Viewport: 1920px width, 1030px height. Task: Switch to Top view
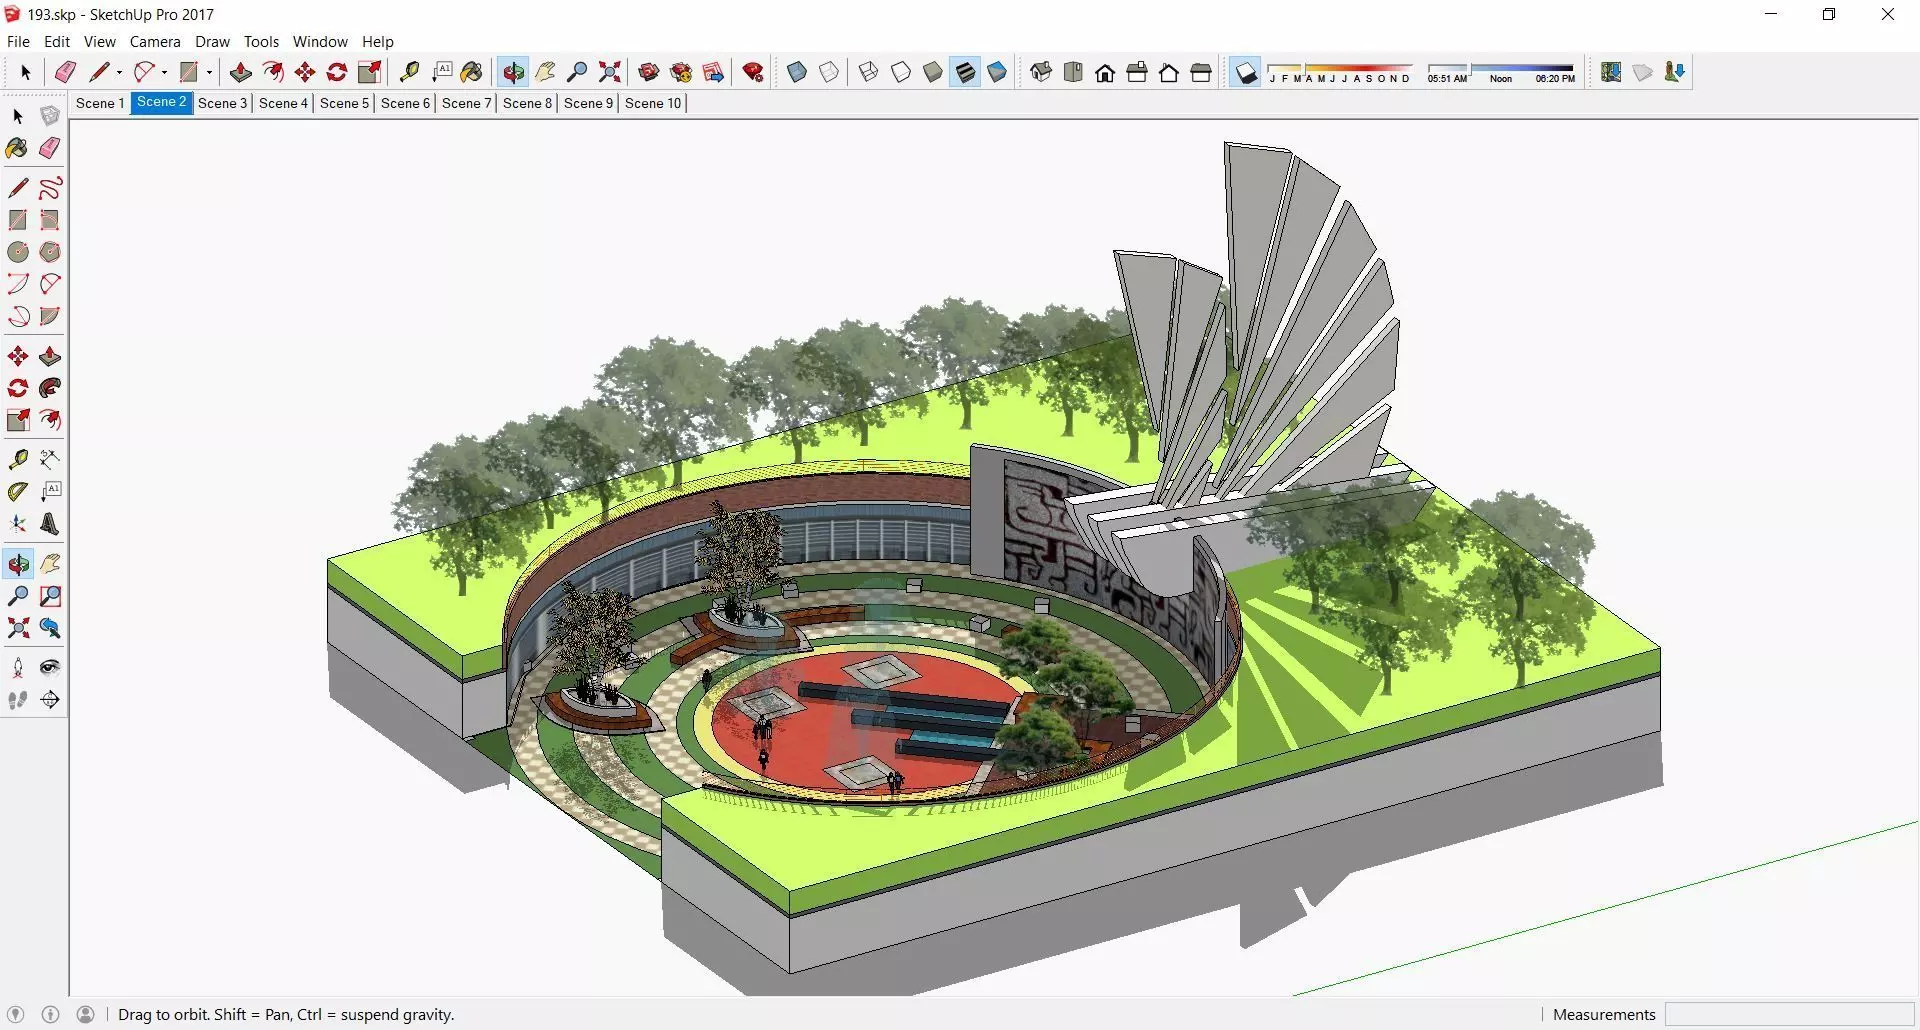pyautogui.click(x=1073, y=72)
